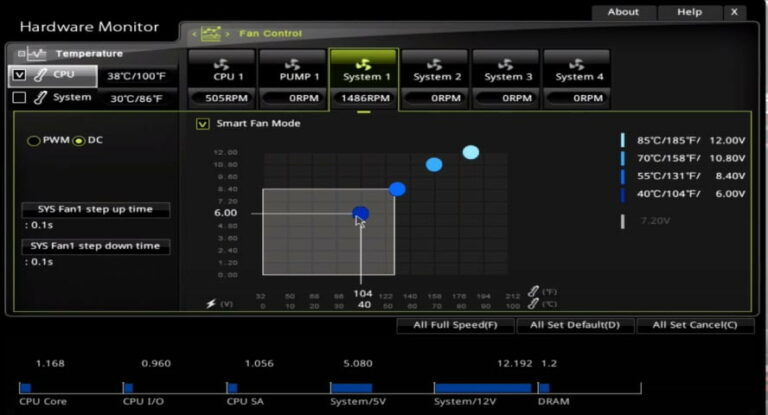
Task: Enable the System temperature checkbox
Action: 19,98
